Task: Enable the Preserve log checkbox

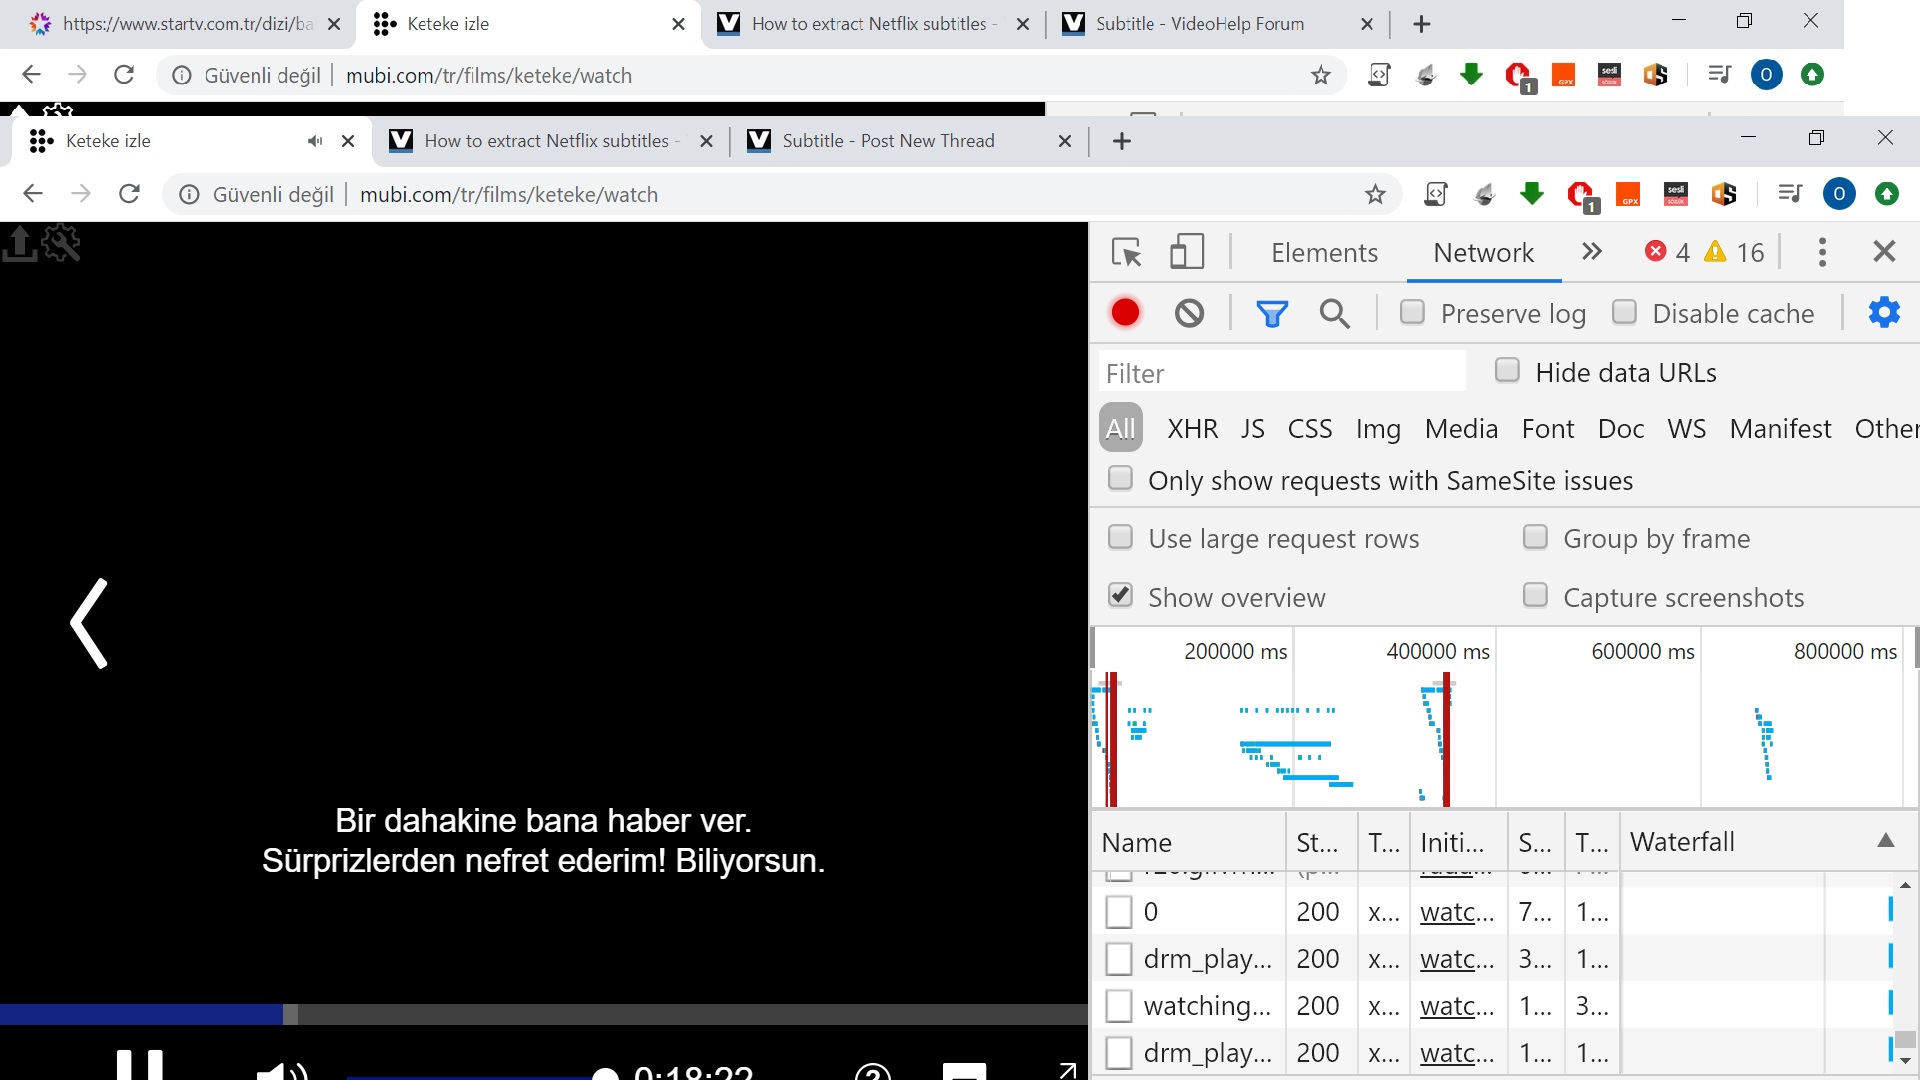Action: pyautogui.click(x=1412, y=313)
